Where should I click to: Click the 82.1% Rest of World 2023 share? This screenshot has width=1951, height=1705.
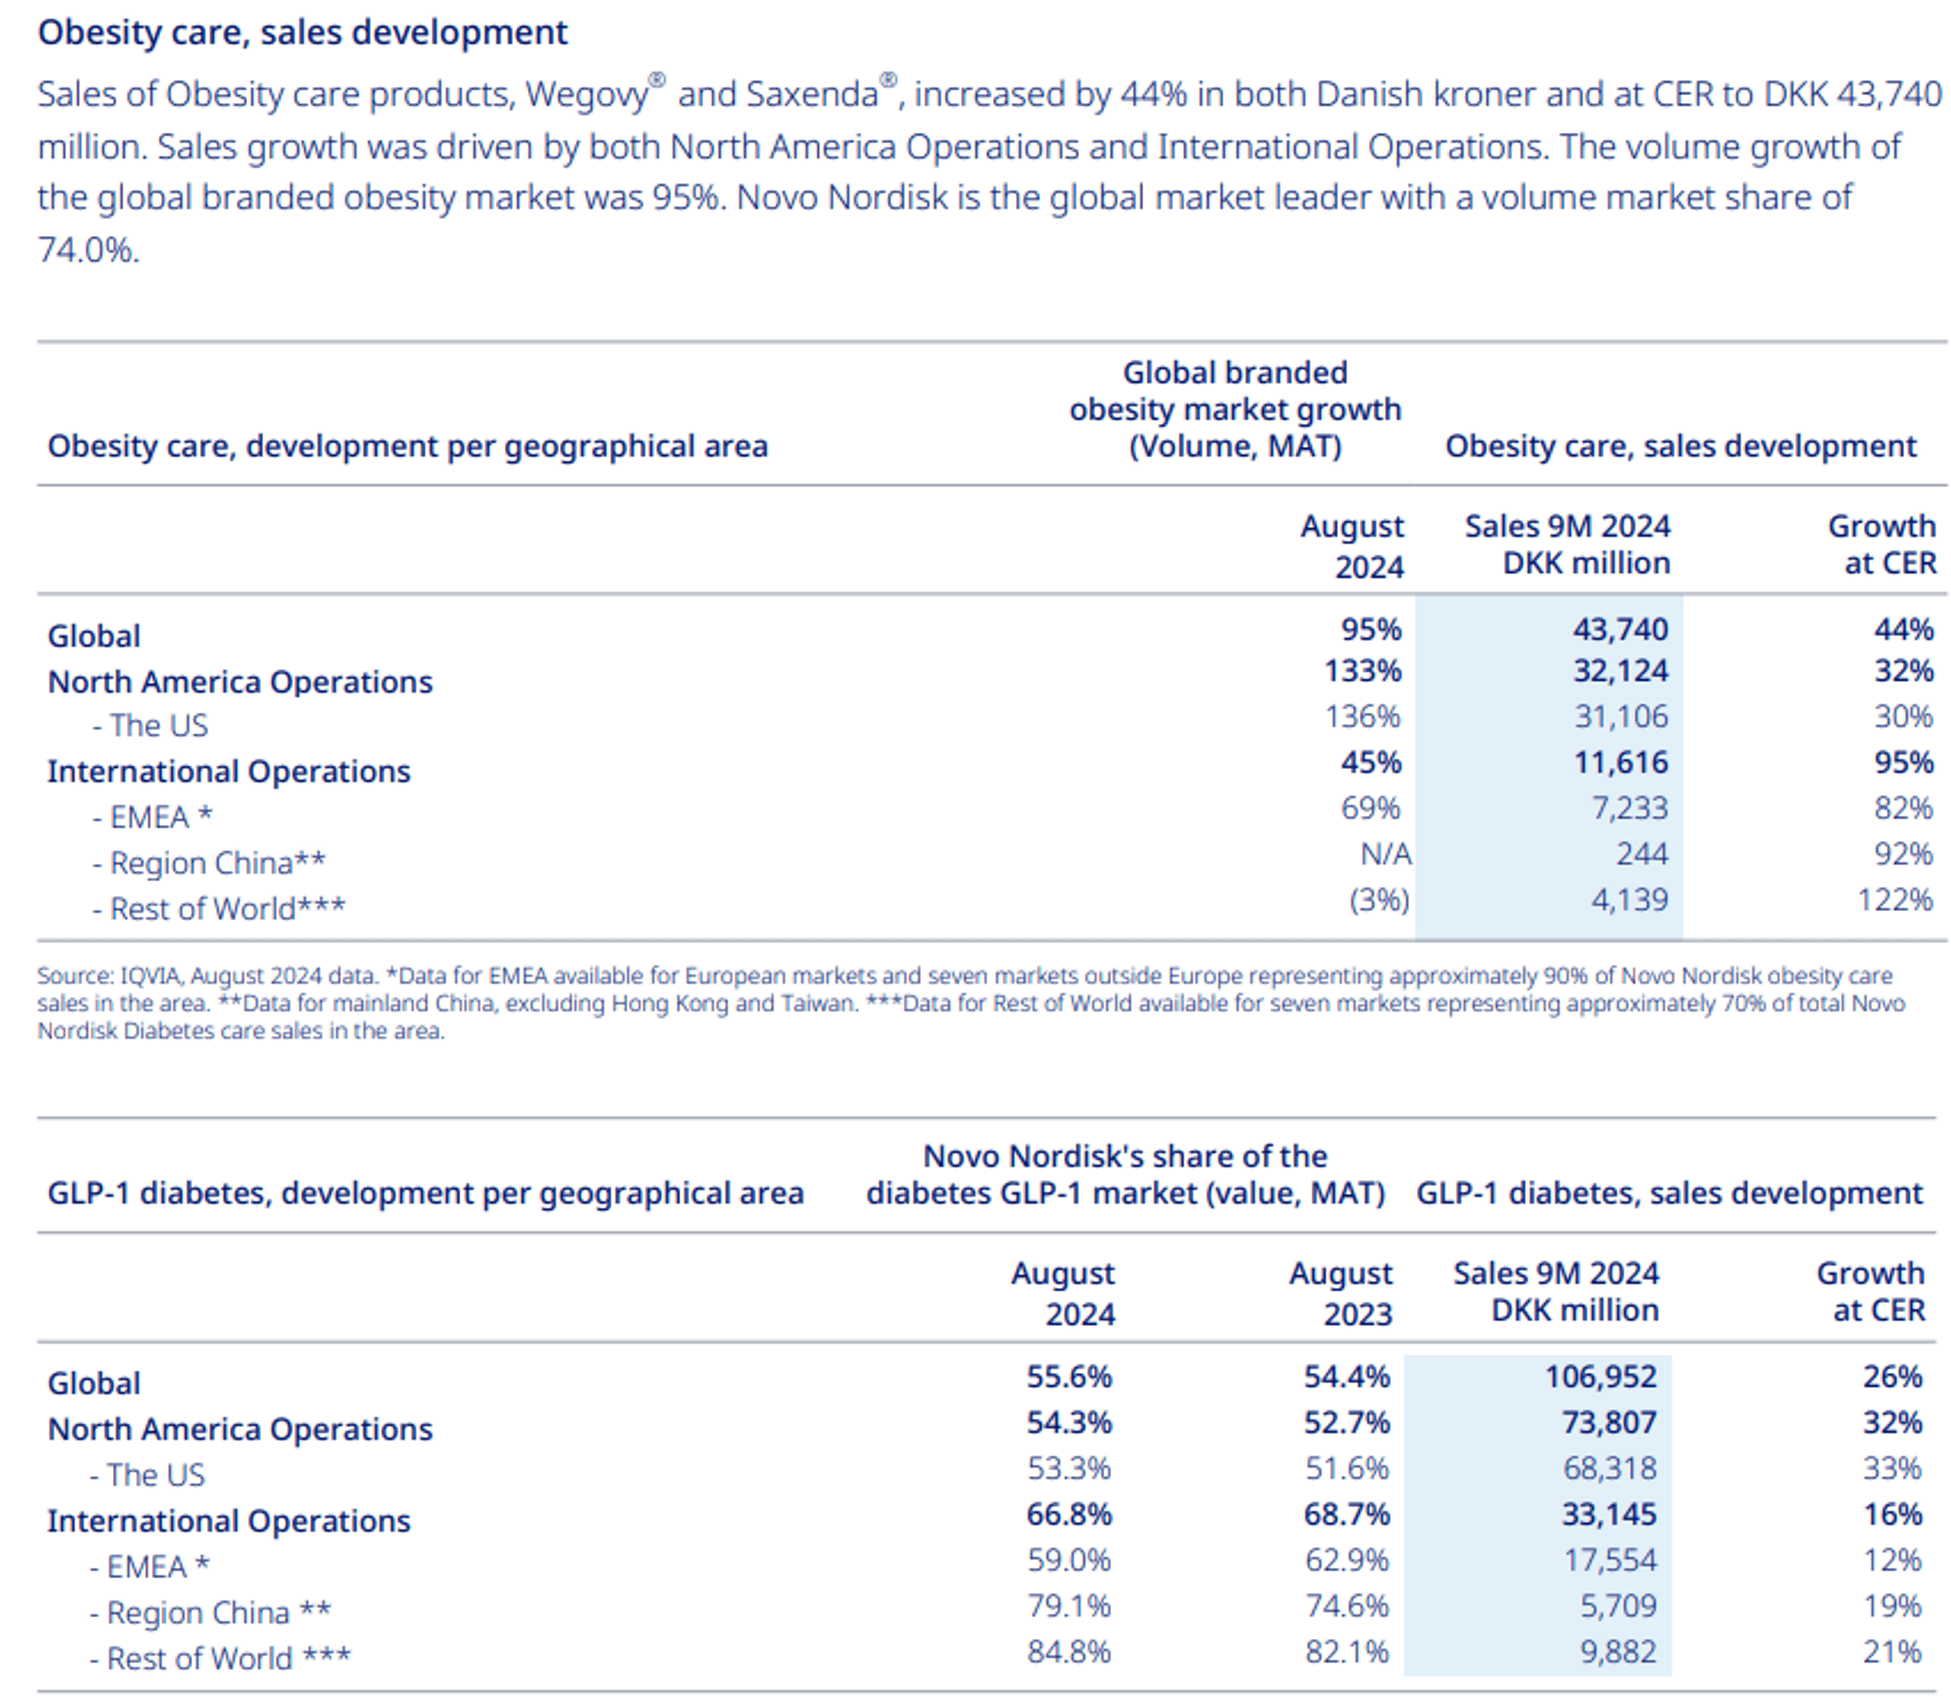tap(1346, 1652)
